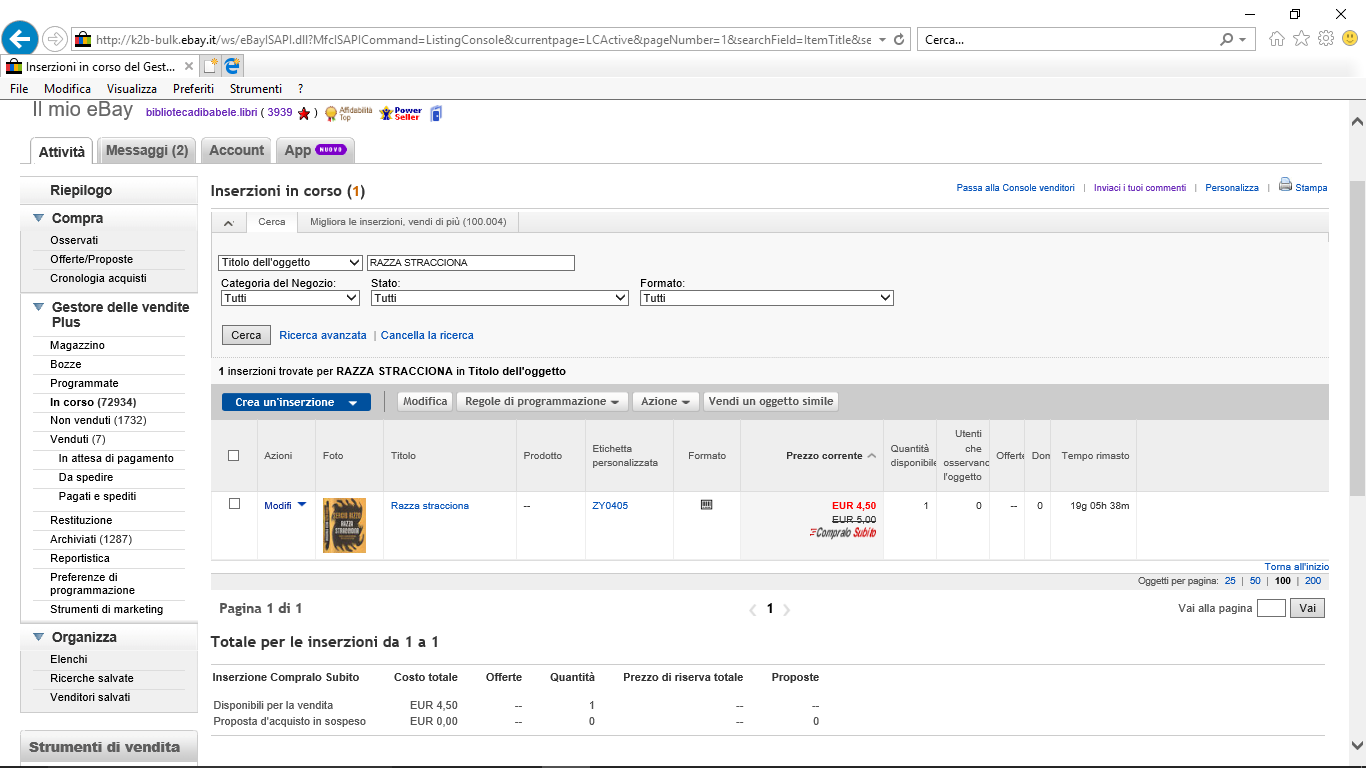Open Ricerca avanzata link
The height and width of the screenshot is (768, 1366).
click(x=323, y=335)
